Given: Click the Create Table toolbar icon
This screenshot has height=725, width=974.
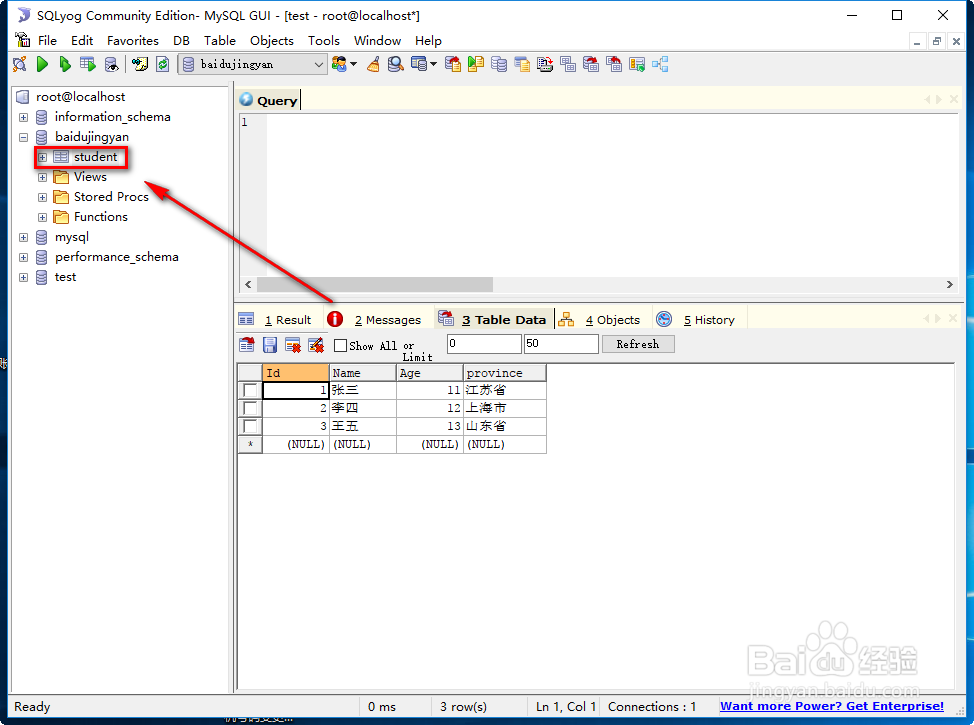Looking at the screenshot, I should pos(420,64).
